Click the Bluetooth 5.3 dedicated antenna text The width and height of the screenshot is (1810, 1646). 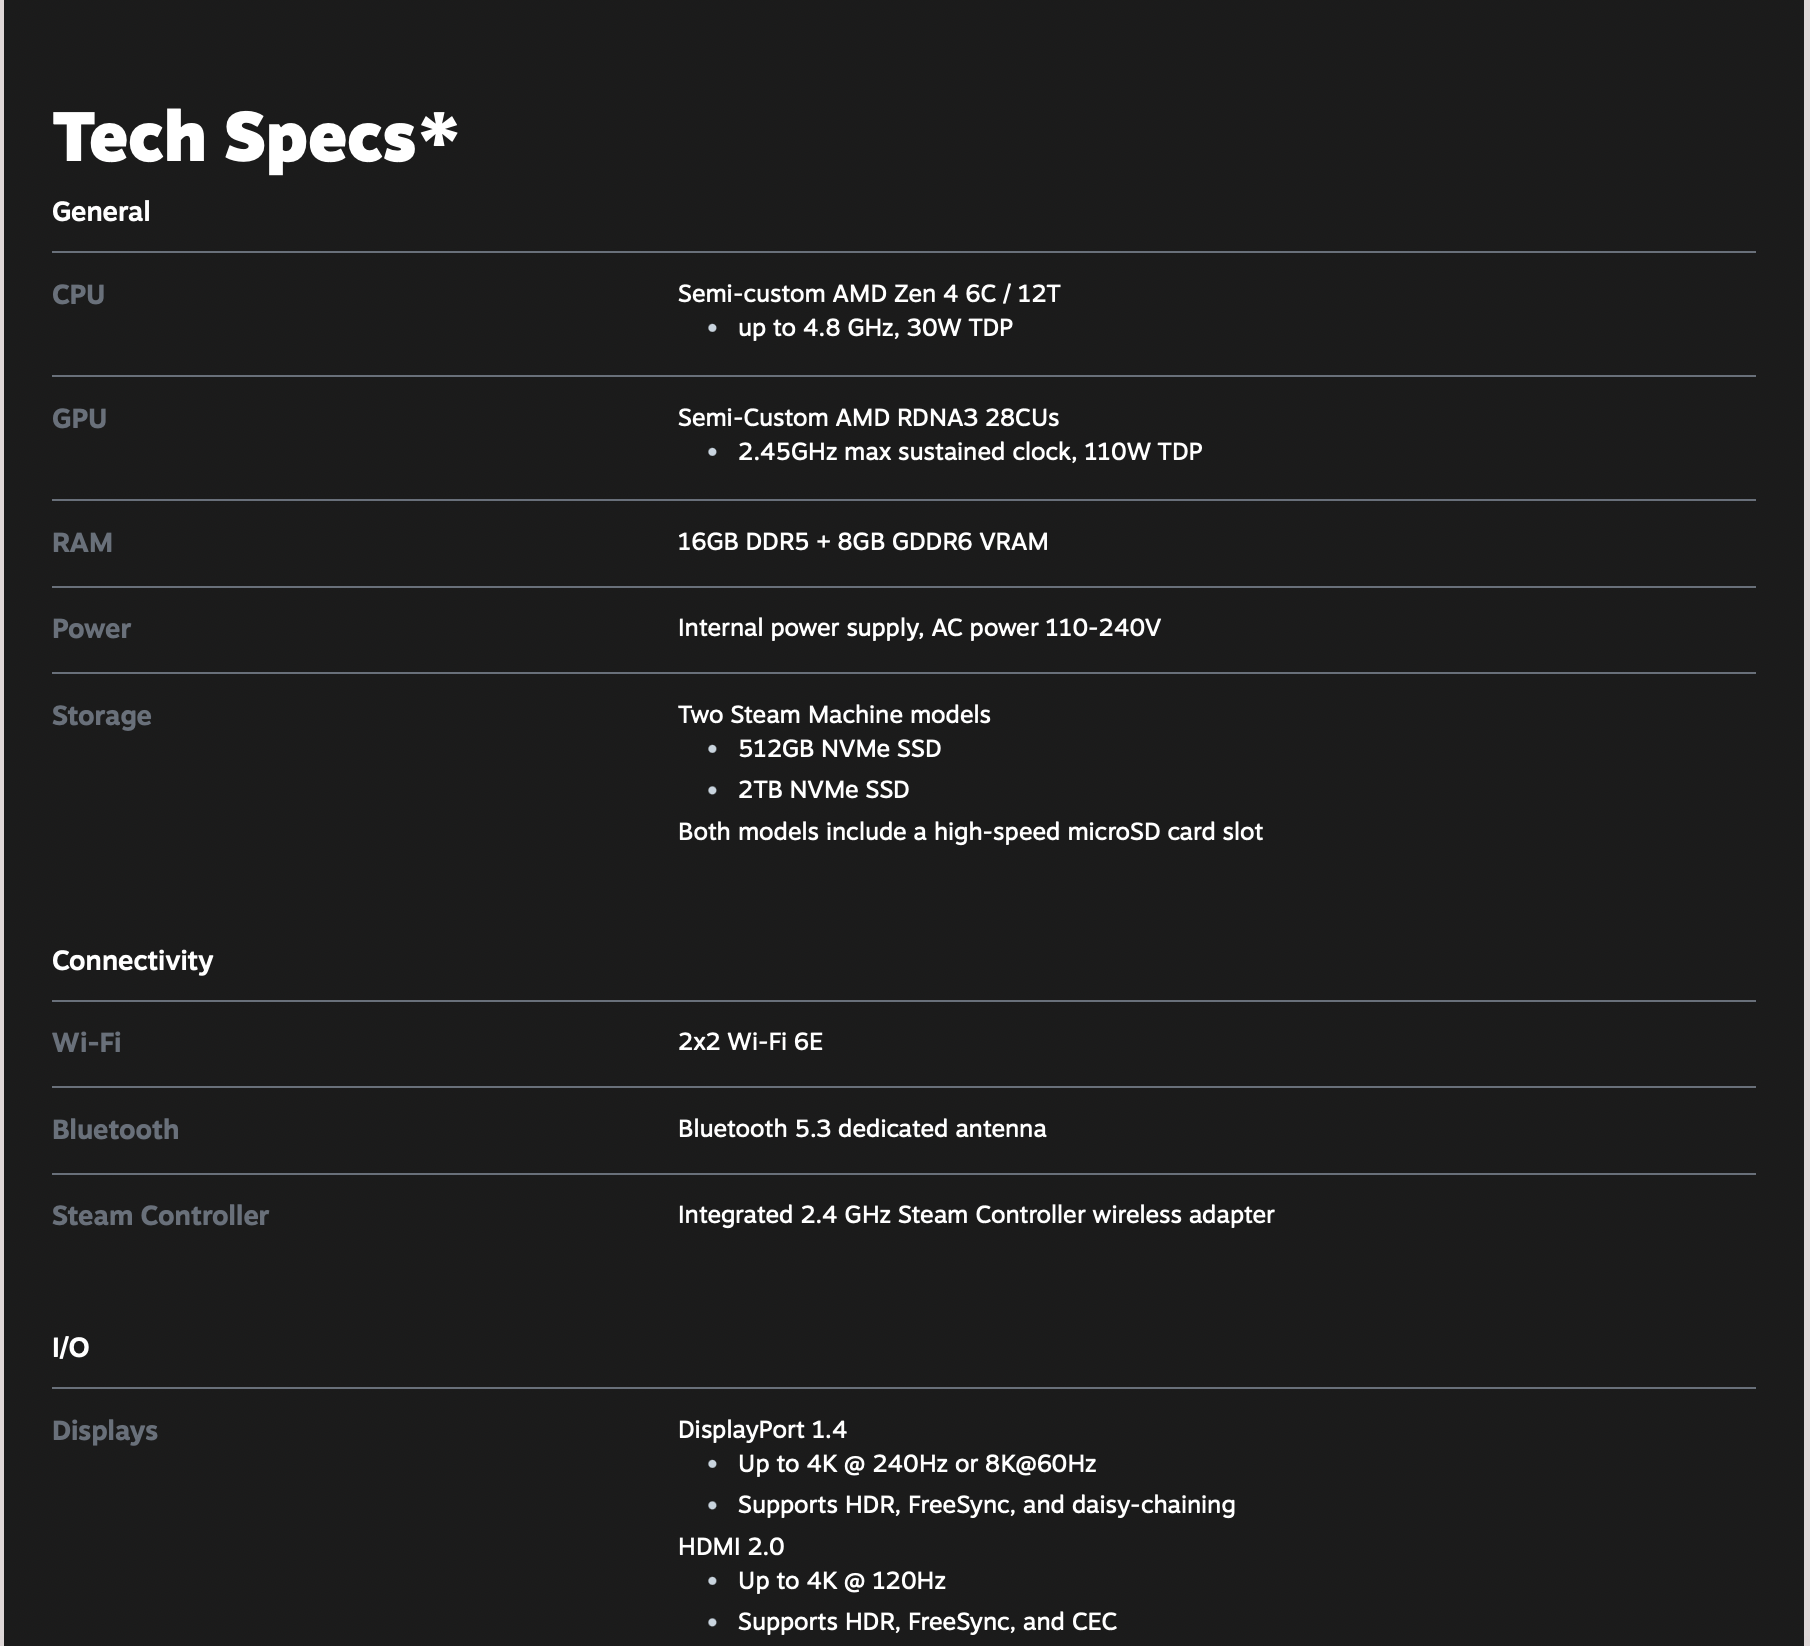click(861, 1129)
